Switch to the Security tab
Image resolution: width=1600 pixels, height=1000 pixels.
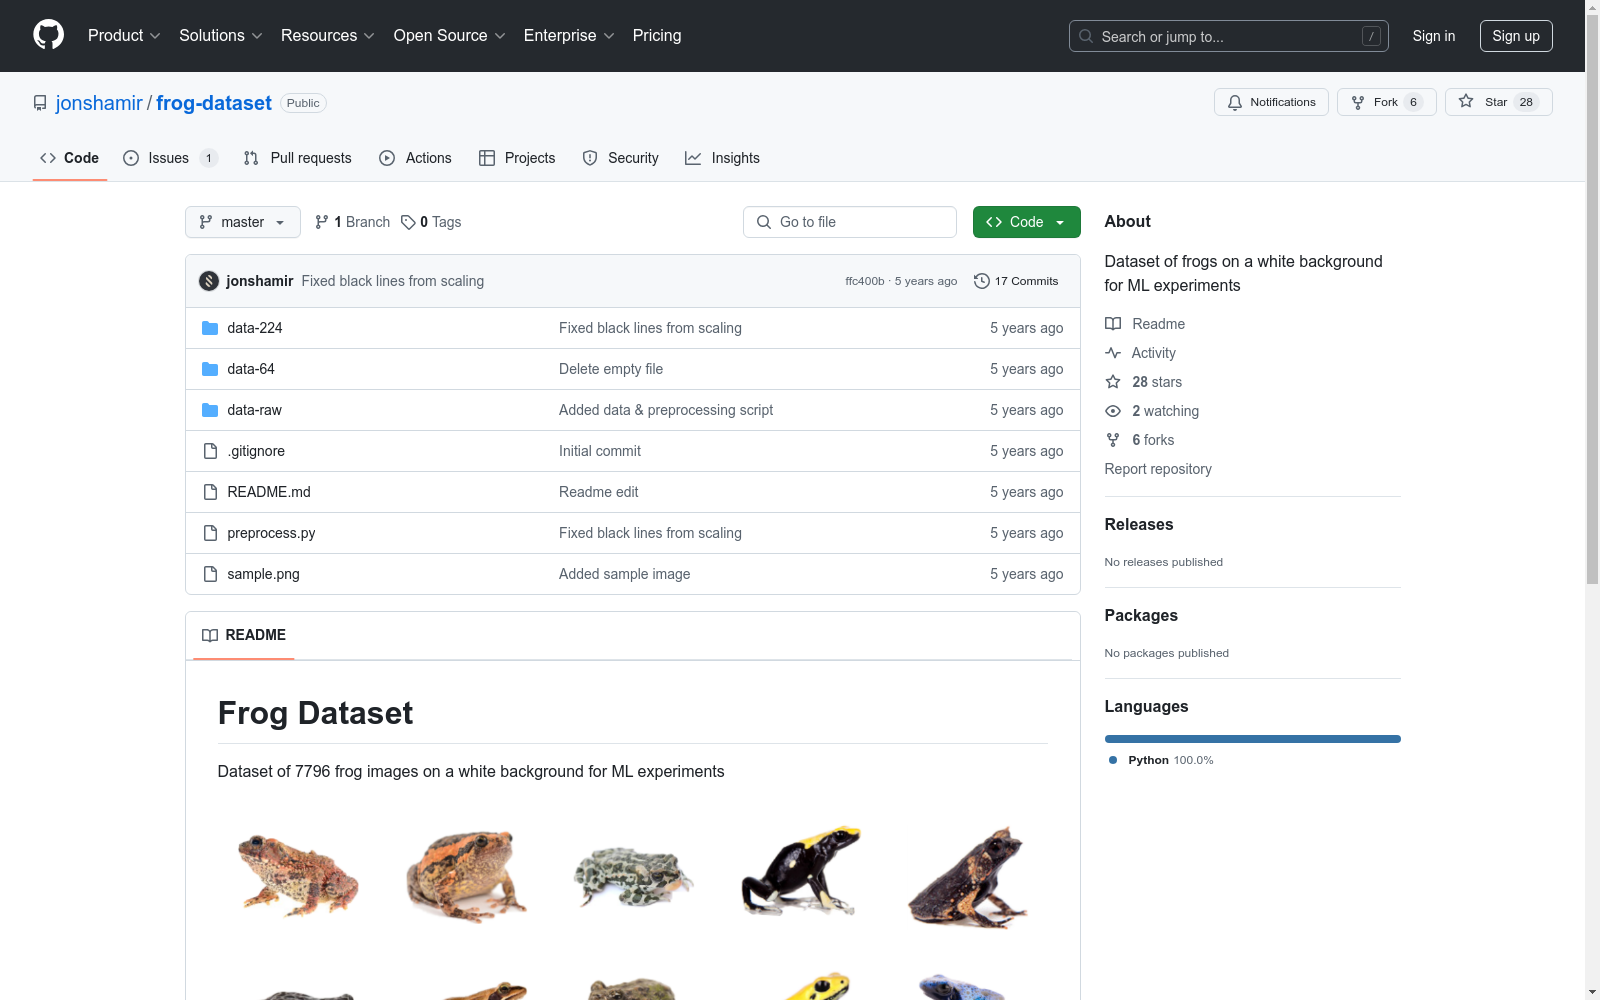620,158
